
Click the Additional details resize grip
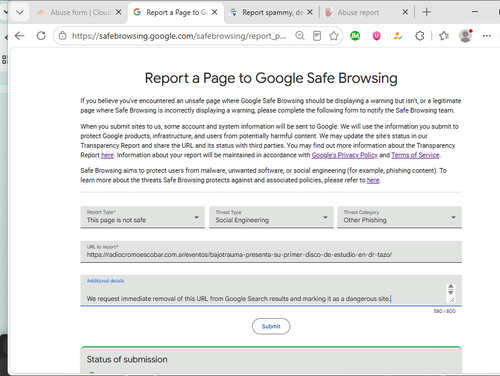click(452, 300)
